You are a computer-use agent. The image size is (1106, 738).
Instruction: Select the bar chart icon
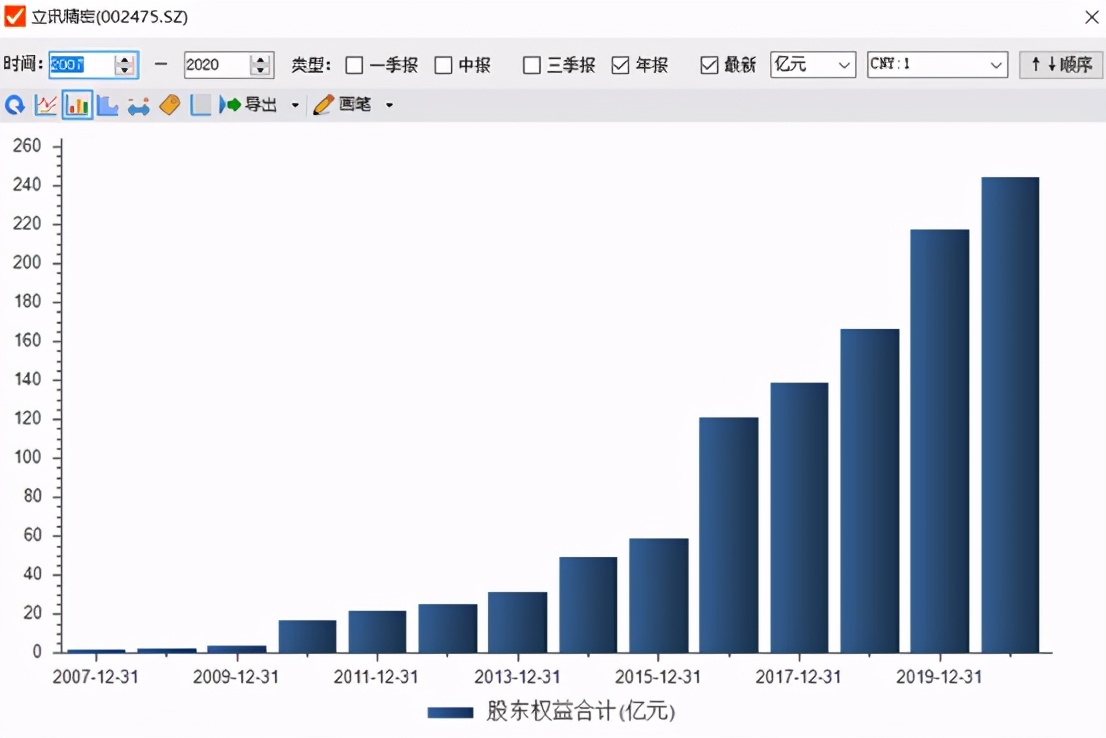77,104
